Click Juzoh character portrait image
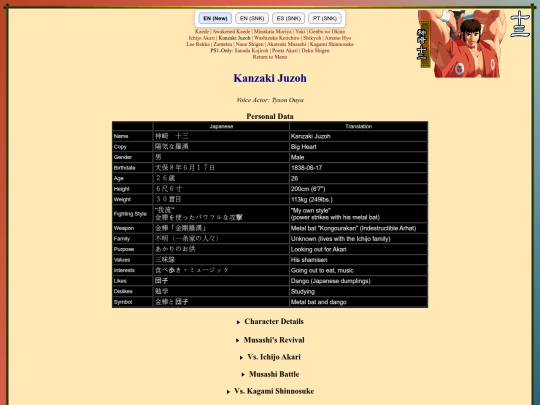Viewport: 540px width, 405px height. pos(461,44)
